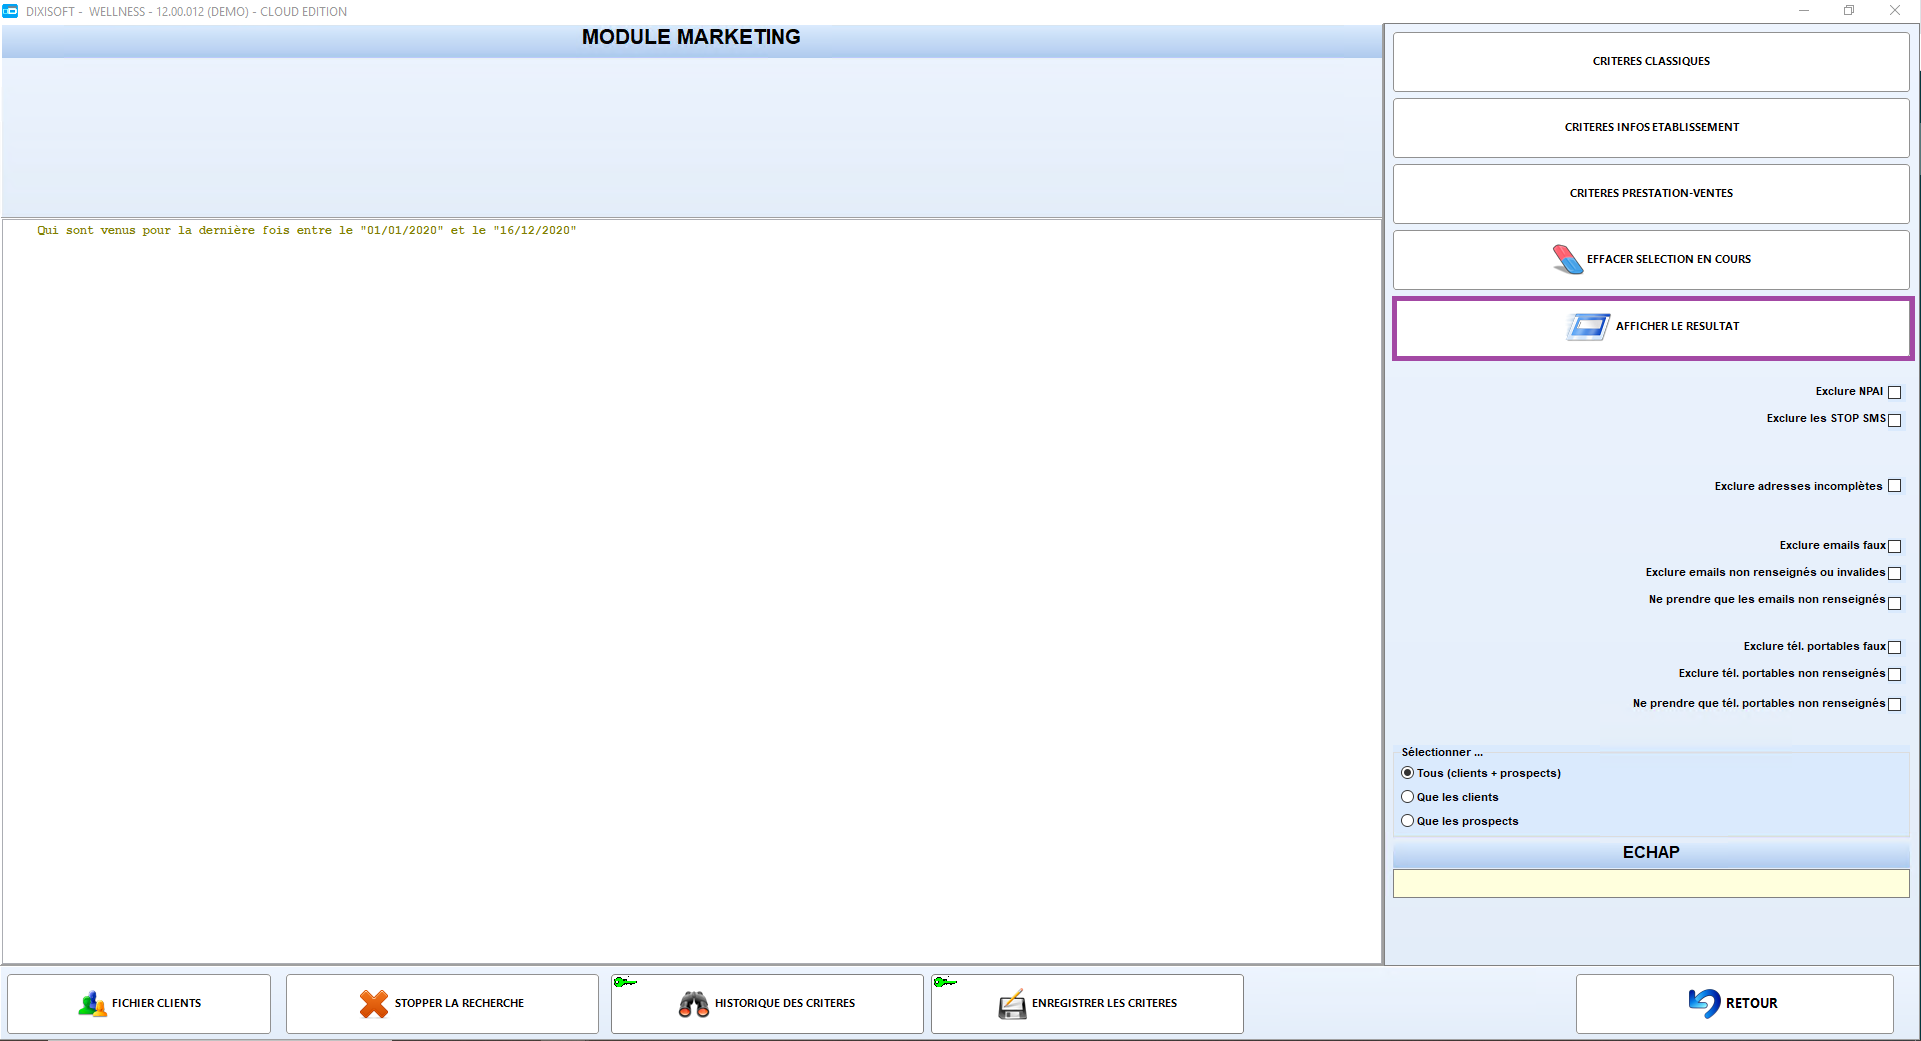Click the DIXISOFT app icon in title bar
This screenshot has height=1041, width=1921.
[11, 11]
